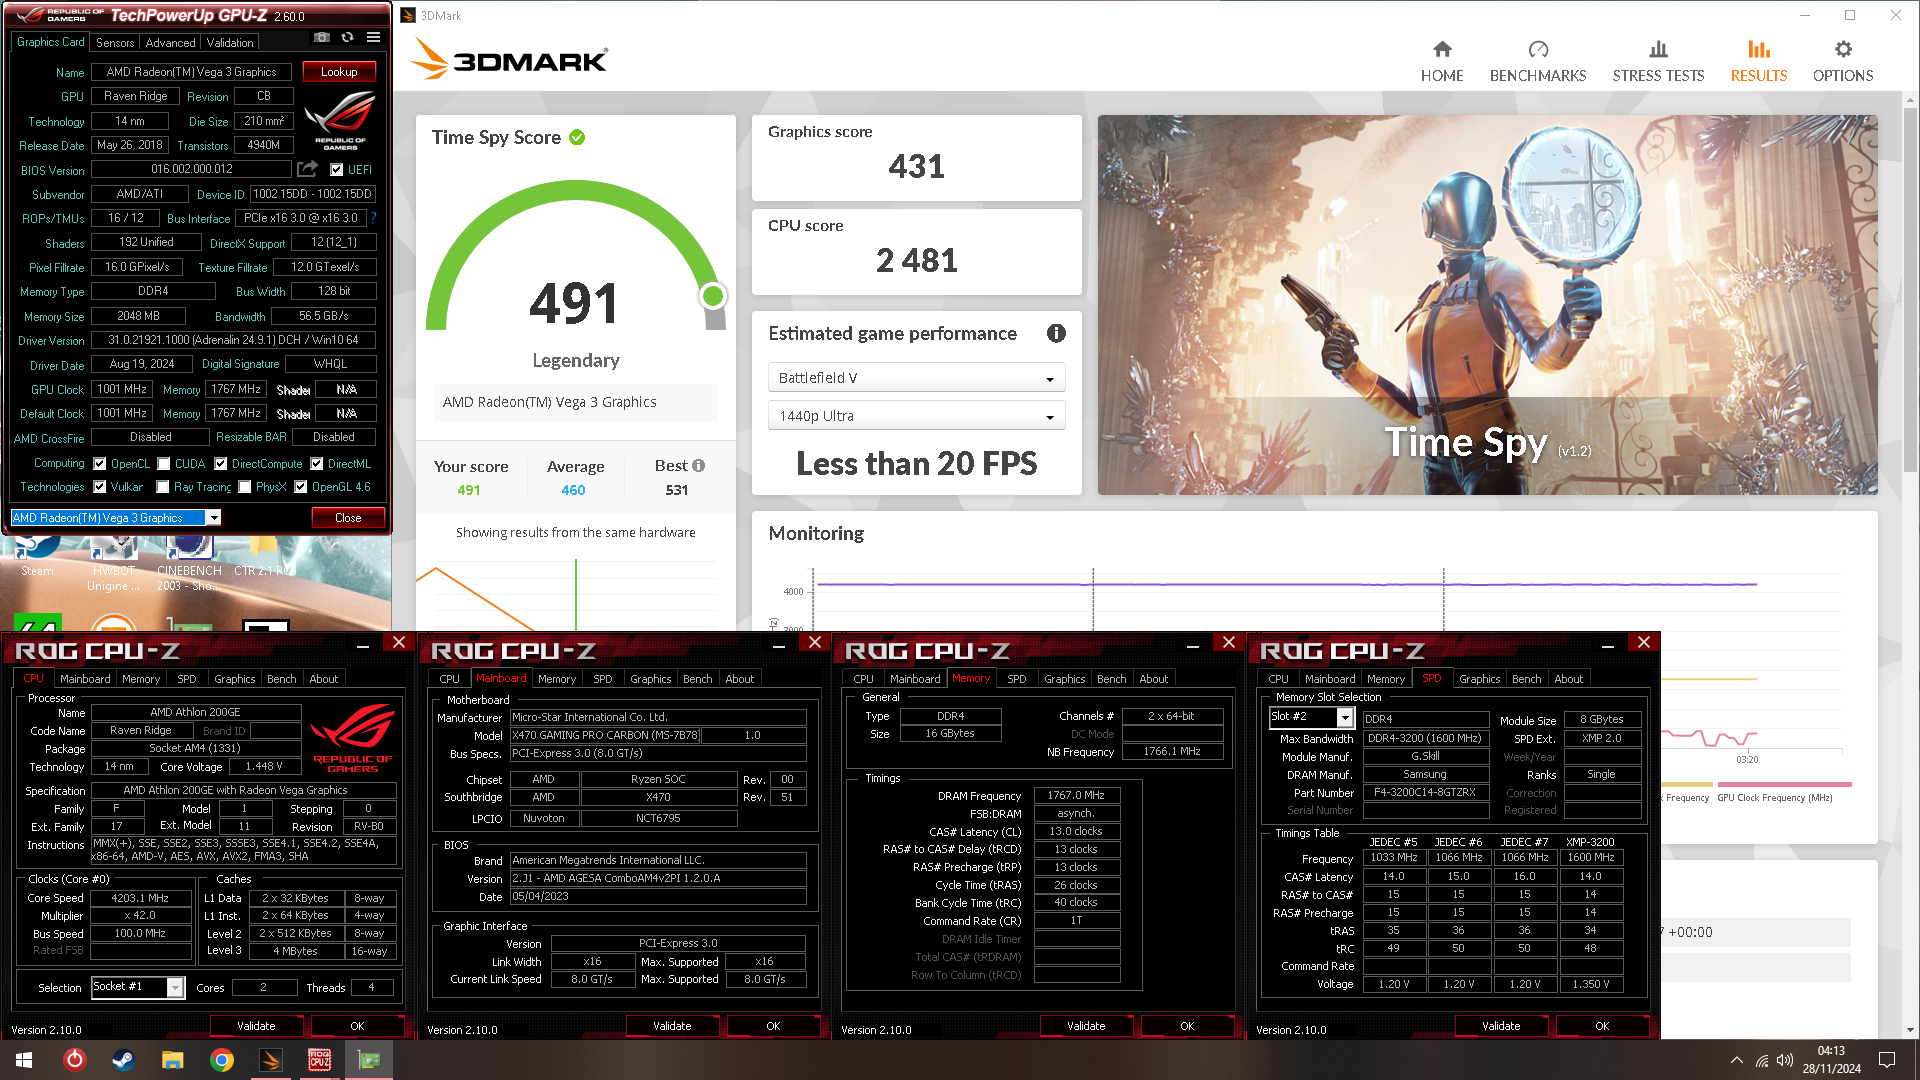The image size is (1920, 1080).
Task: Toggle the DirectML checkbox
Action: coord(317,464)
